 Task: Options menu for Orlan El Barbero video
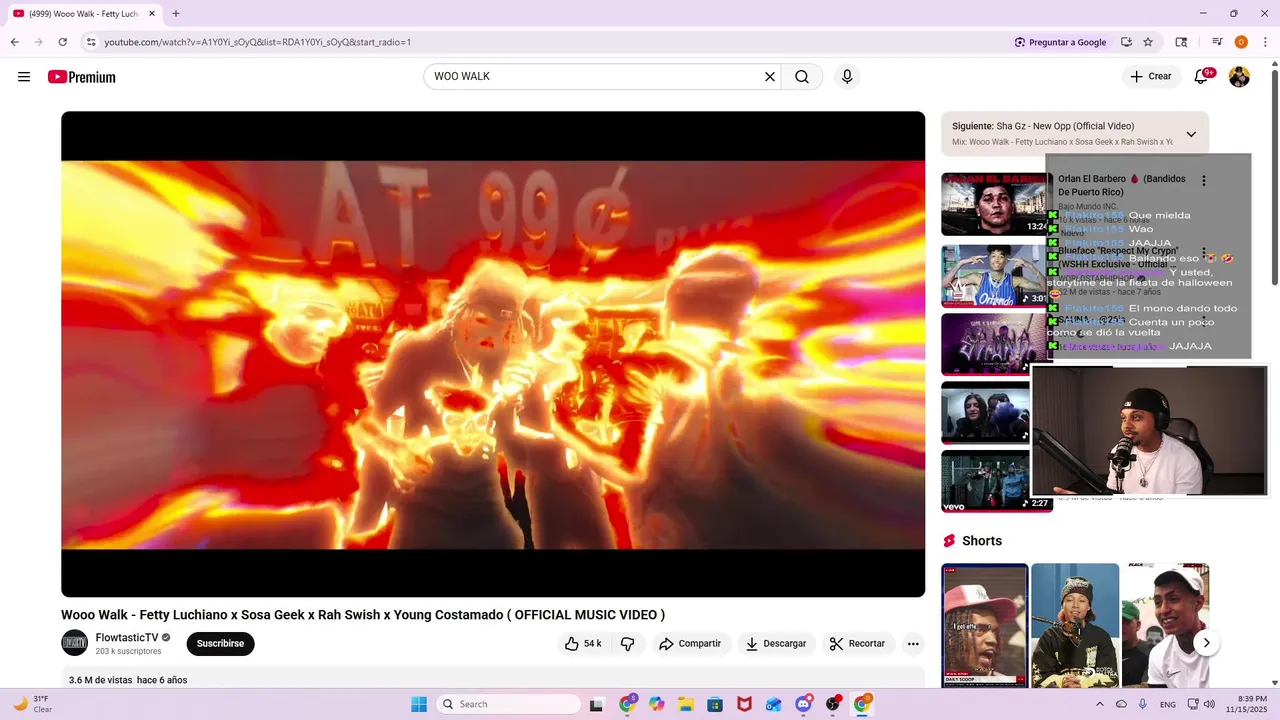(1204, 181)
